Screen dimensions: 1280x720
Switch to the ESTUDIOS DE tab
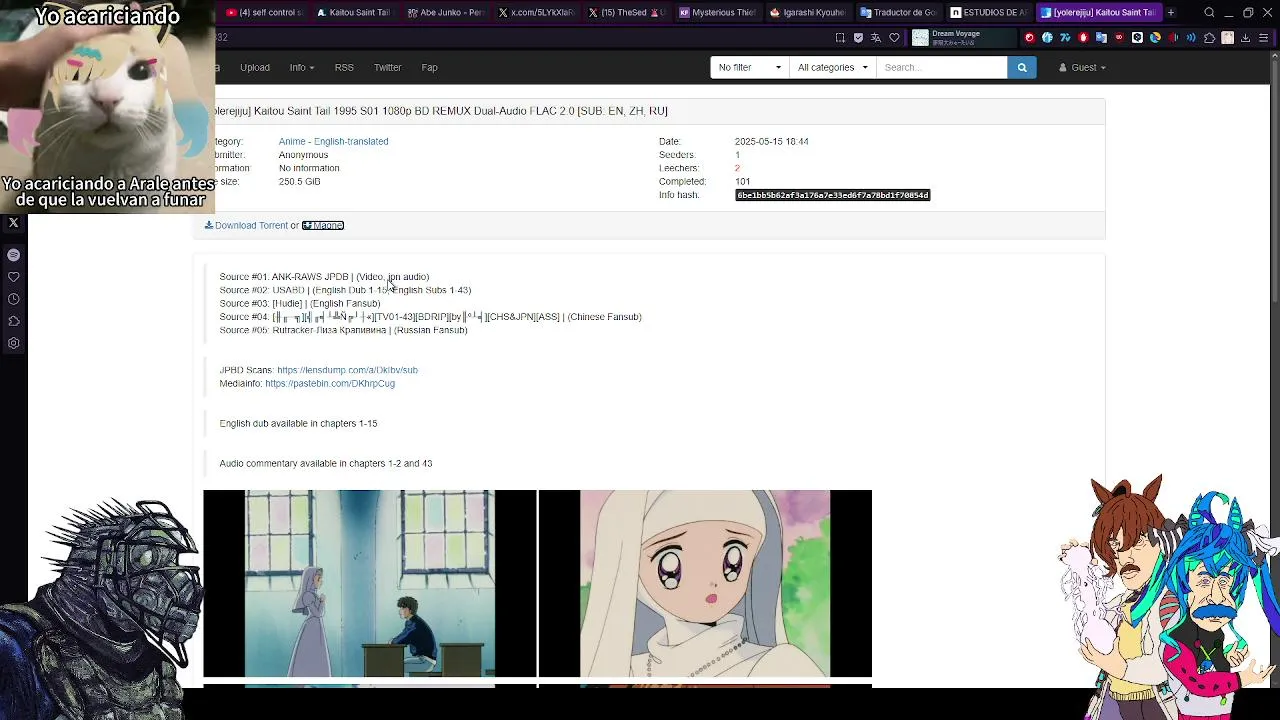[x=987, y=12]
